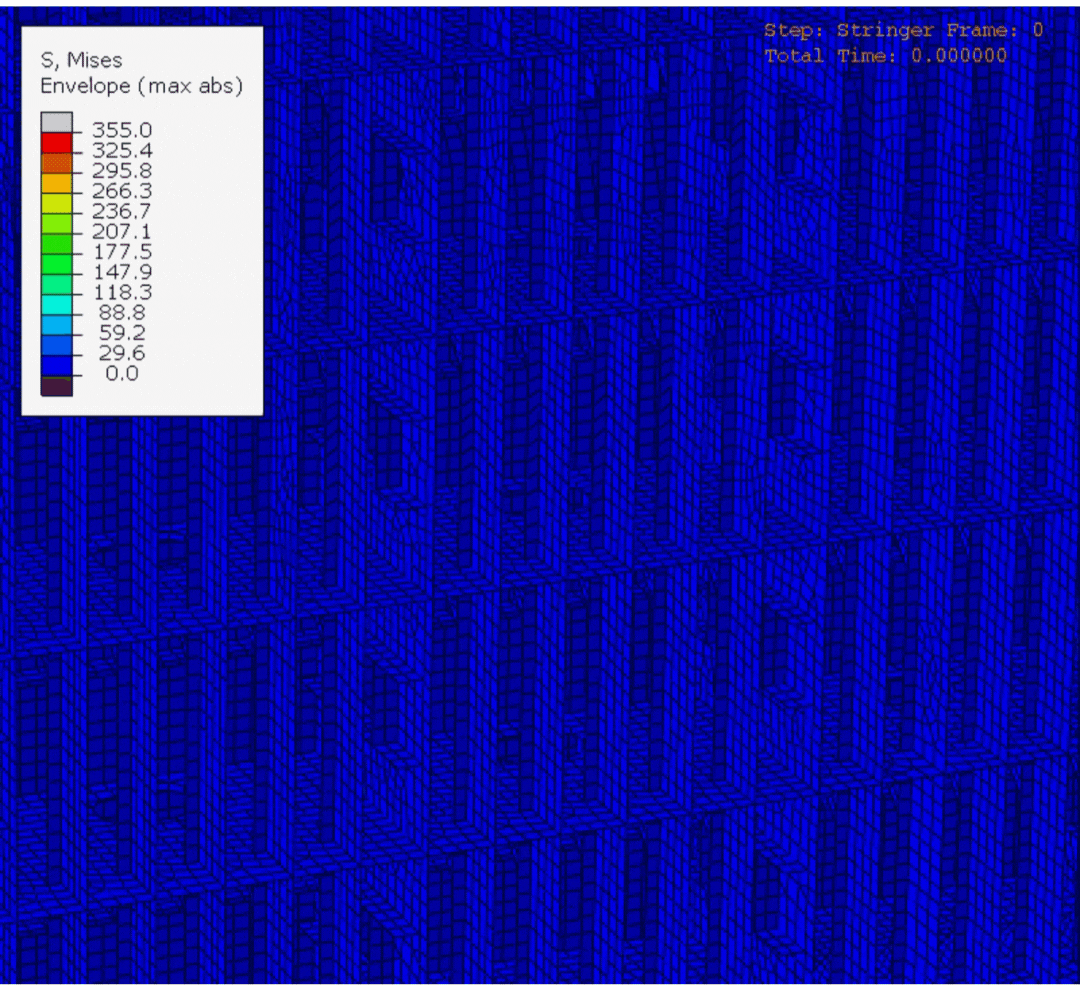This screenshot has height=990, width=1080.
Task: Select the light blue band above 59.2
Action: pyautogui.click(x=56, y=324)
